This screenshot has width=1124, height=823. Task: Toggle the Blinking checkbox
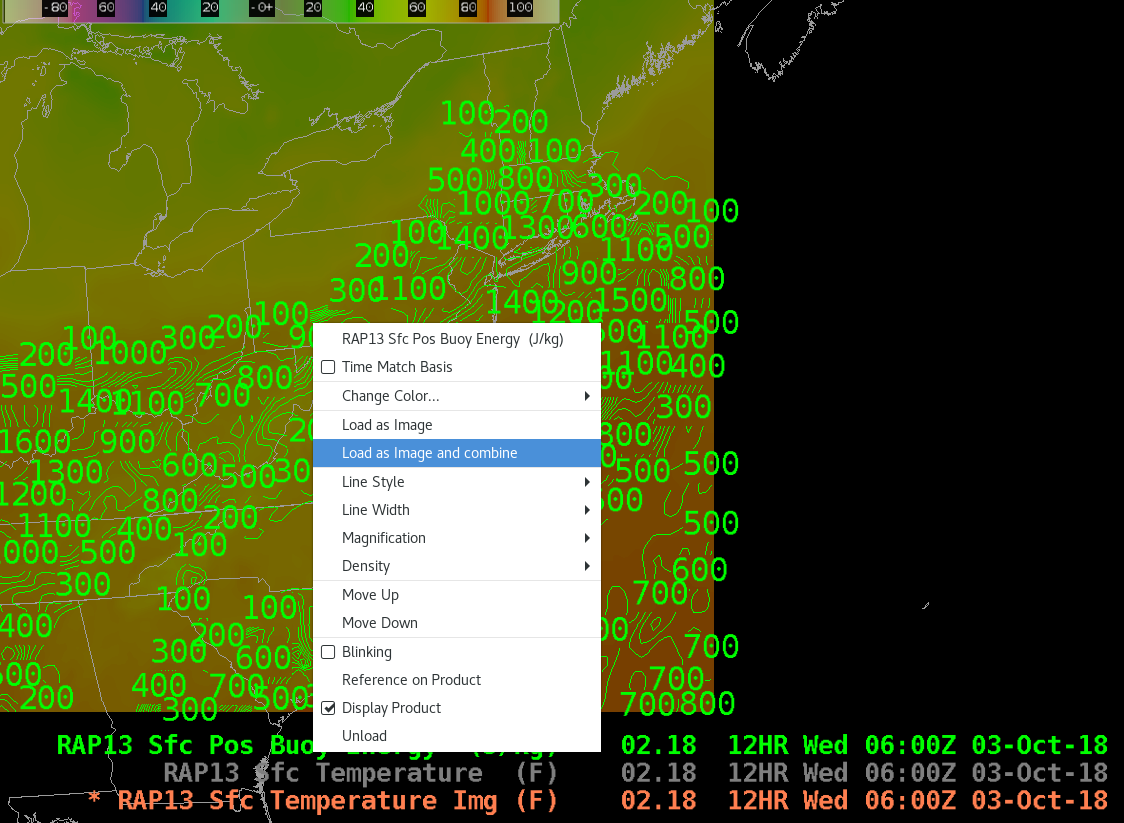click(328, 652)
